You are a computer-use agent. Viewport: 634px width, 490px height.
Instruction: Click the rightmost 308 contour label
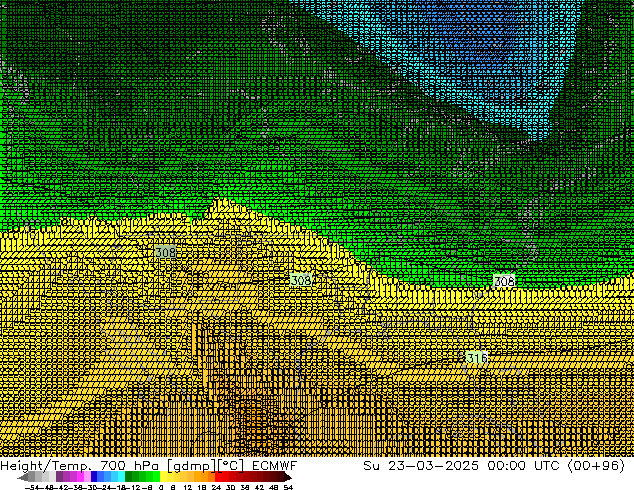504,281
